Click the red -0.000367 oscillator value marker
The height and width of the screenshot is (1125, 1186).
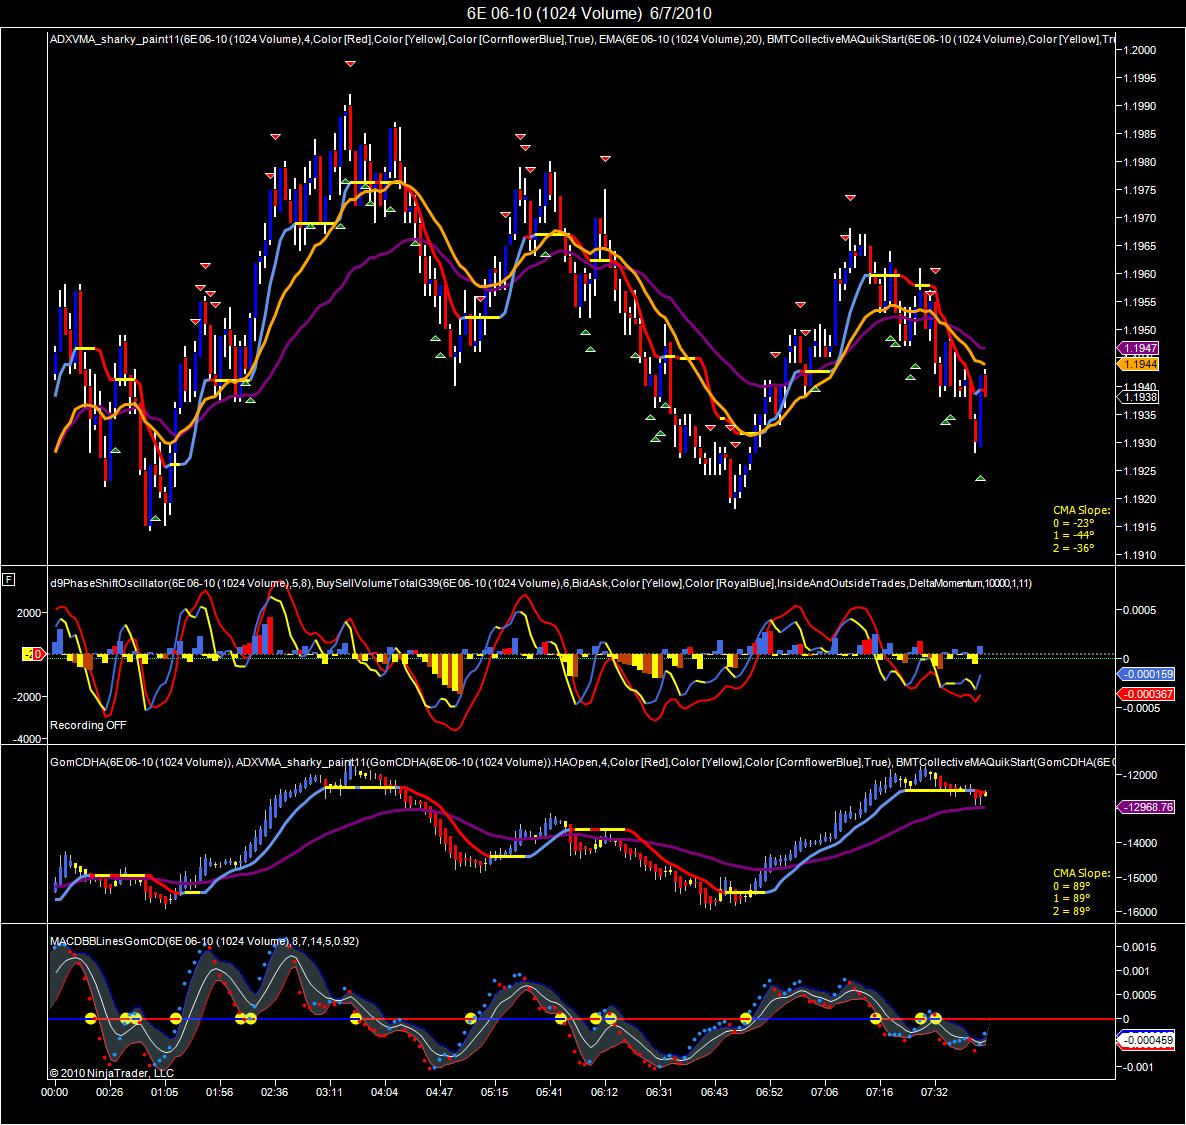click(x=1146, y=694)
